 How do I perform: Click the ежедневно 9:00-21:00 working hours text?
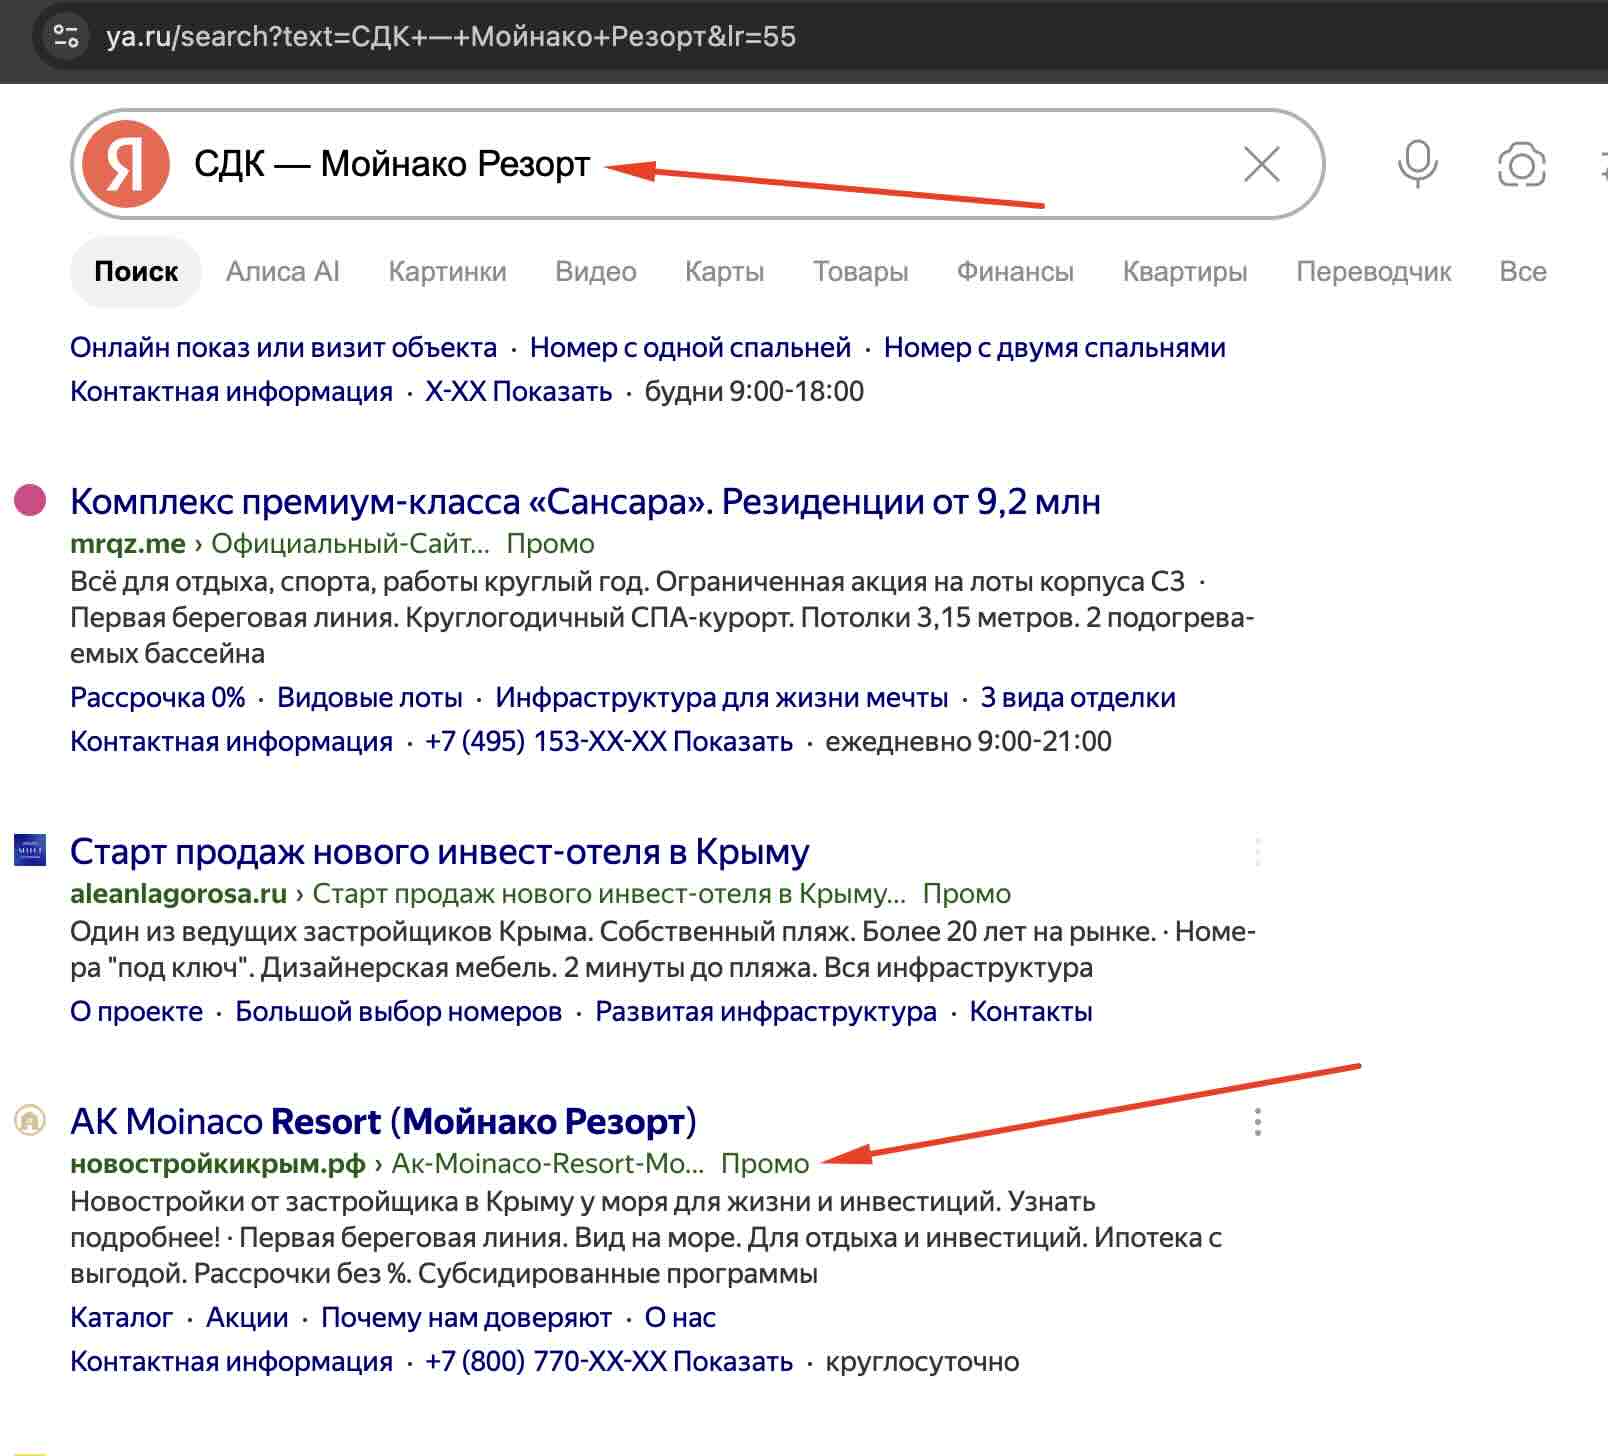[x=968, y=742]
